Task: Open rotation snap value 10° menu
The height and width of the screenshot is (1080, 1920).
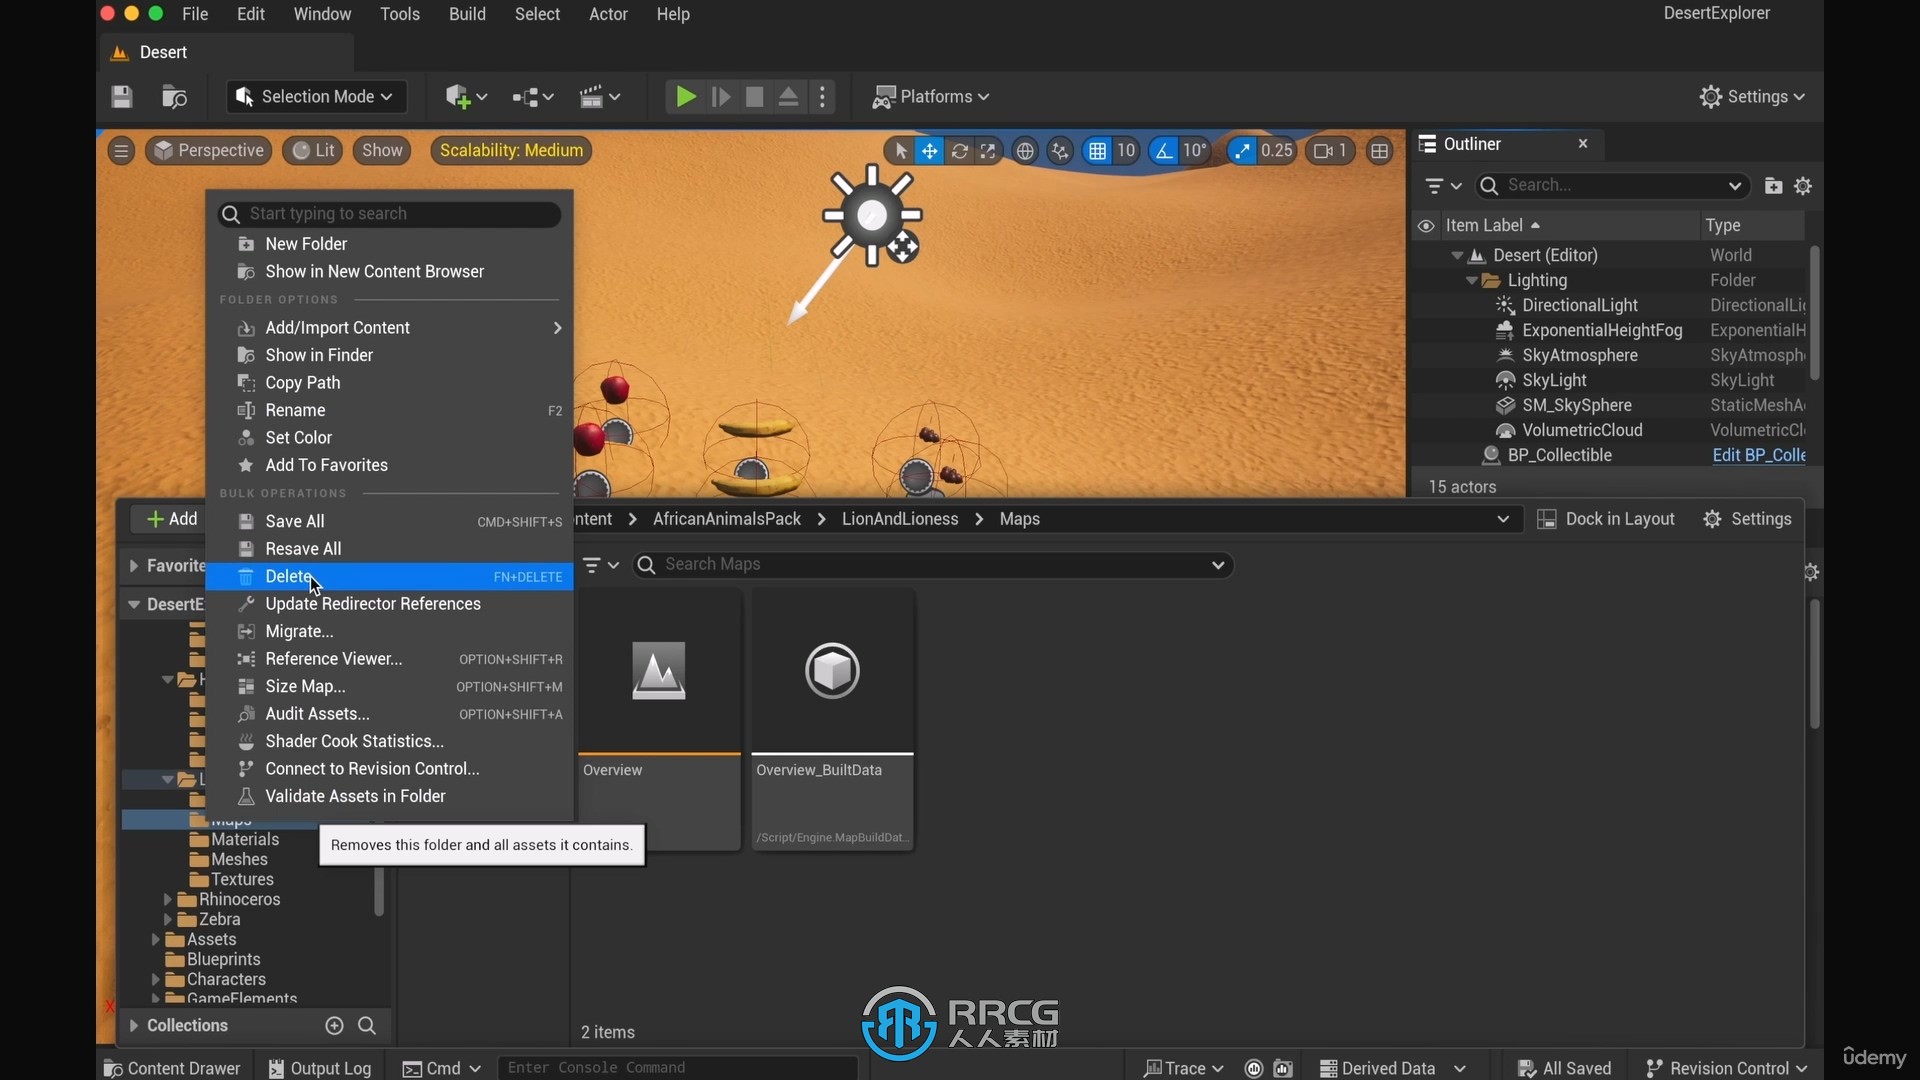Action: [1195, 151]
